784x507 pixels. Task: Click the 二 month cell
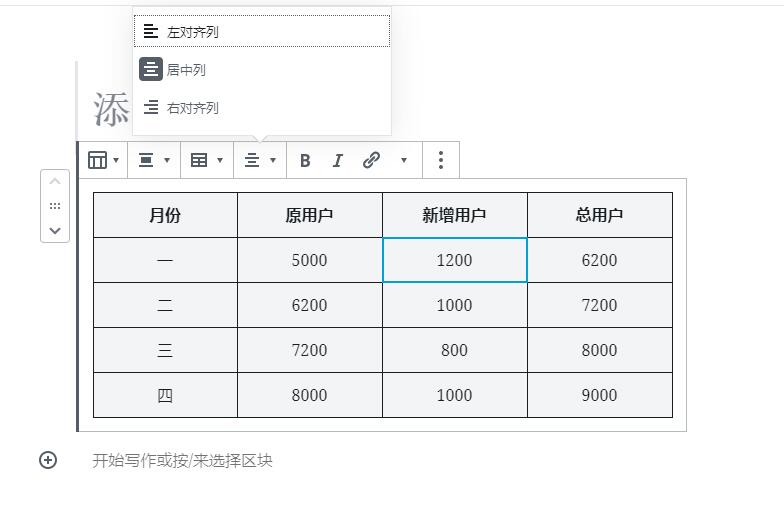(x=166, y=305)
